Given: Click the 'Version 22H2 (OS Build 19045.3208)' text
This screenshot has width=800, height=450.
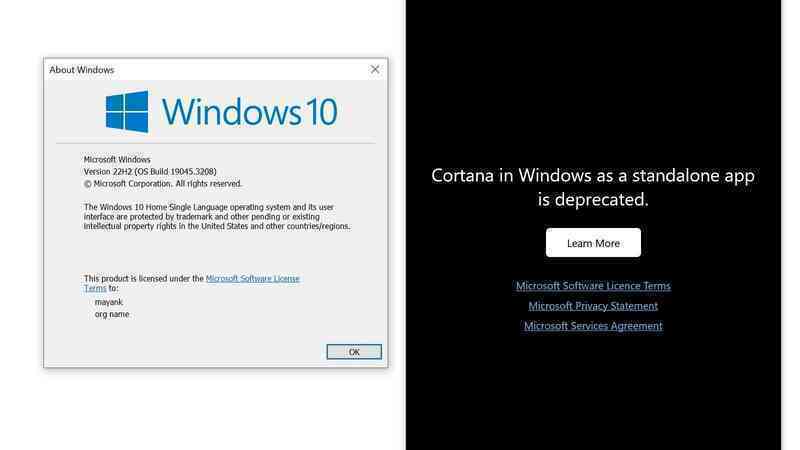Looking at the screenshot, I should [x=150, y=171].
